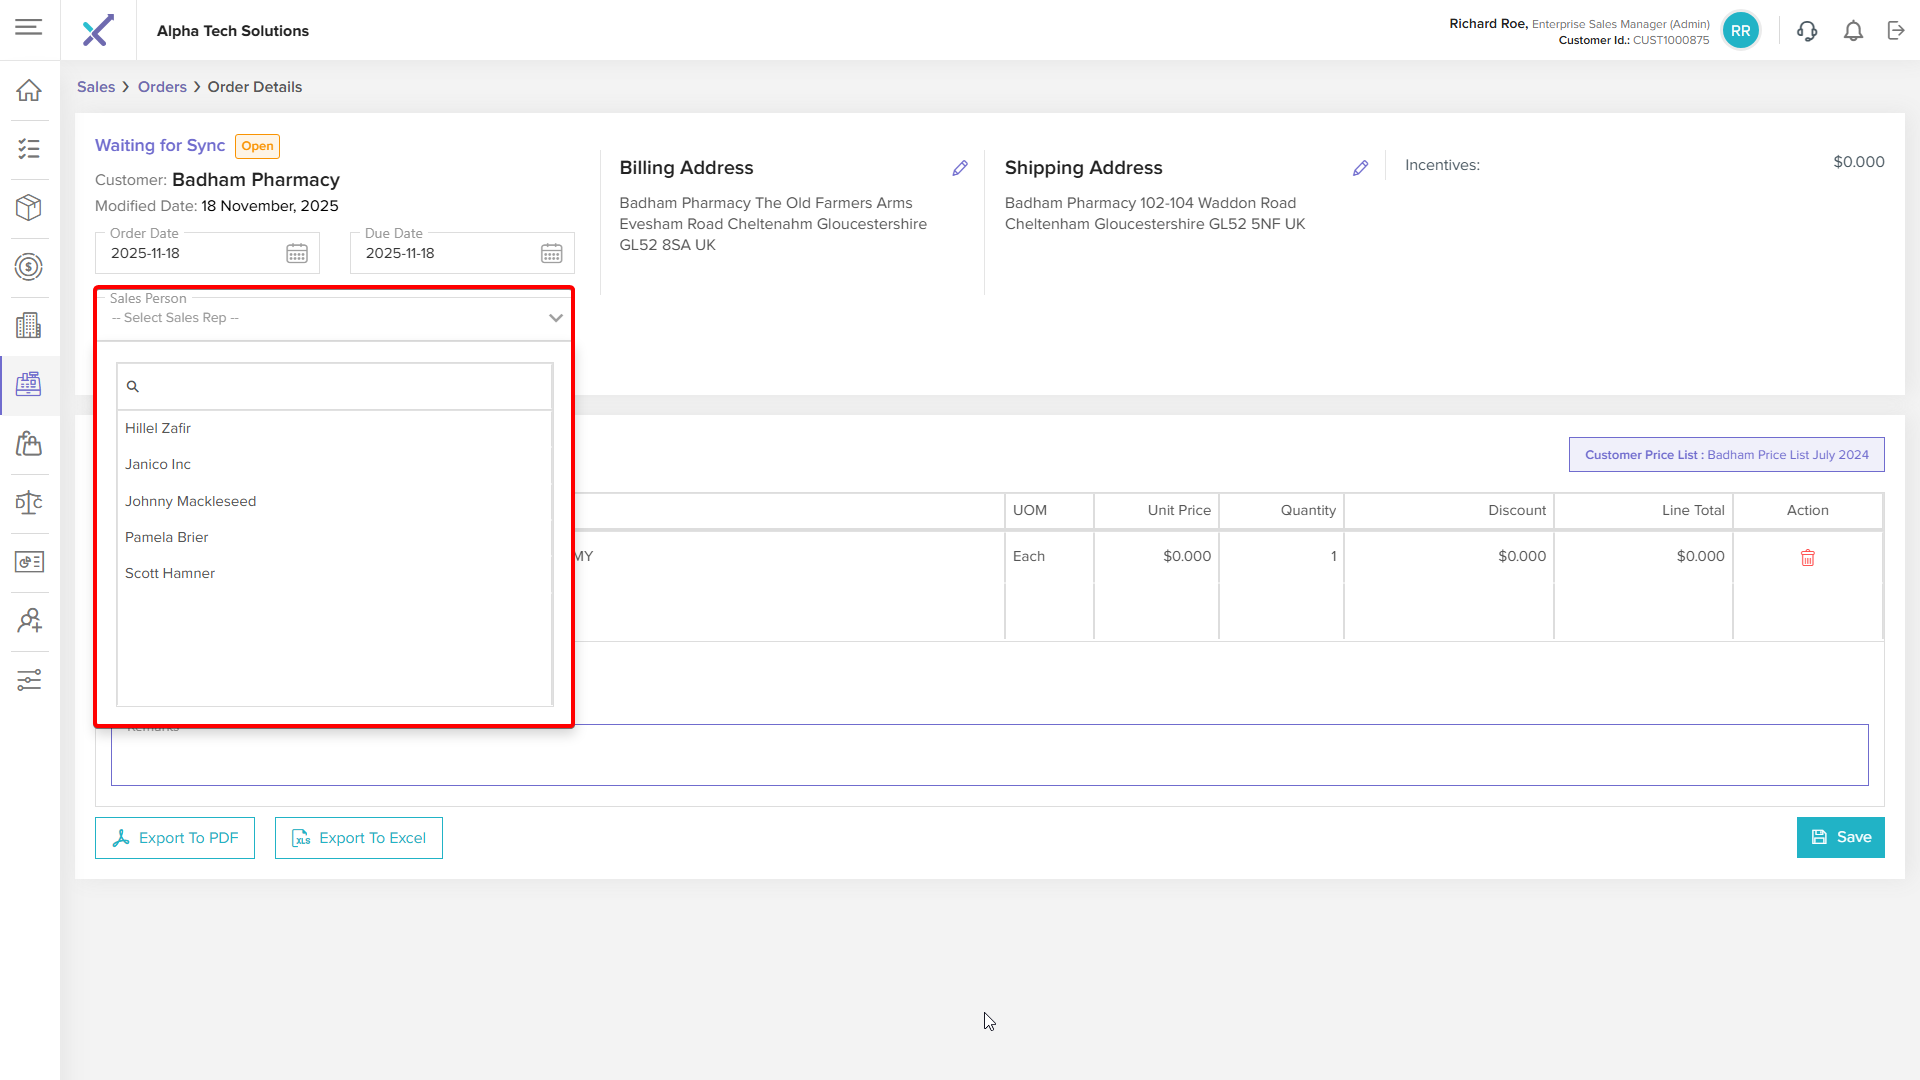Open Order Date calendar picker
Image resolution: width=1920 pixels, height=1080 pixels.
[297, 254]
